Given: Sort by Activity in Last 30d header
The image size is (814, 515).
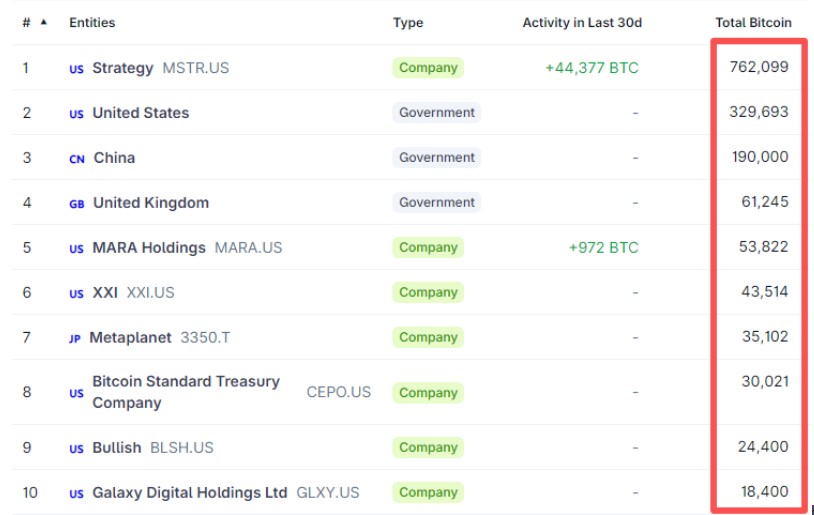Looking at the screenshot, I should (x=581, y=23).
